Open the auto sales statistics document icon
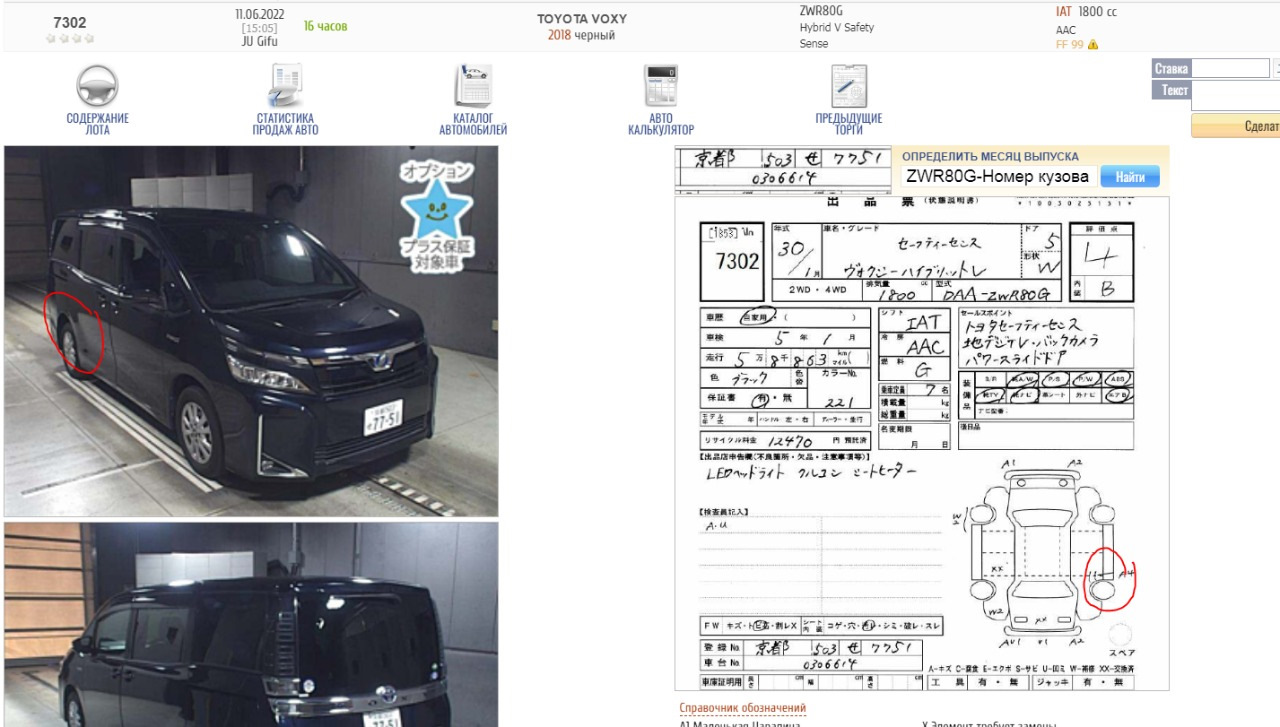Image resolution: width=1280 pixels, height=727 pixels. pos(285,86)
